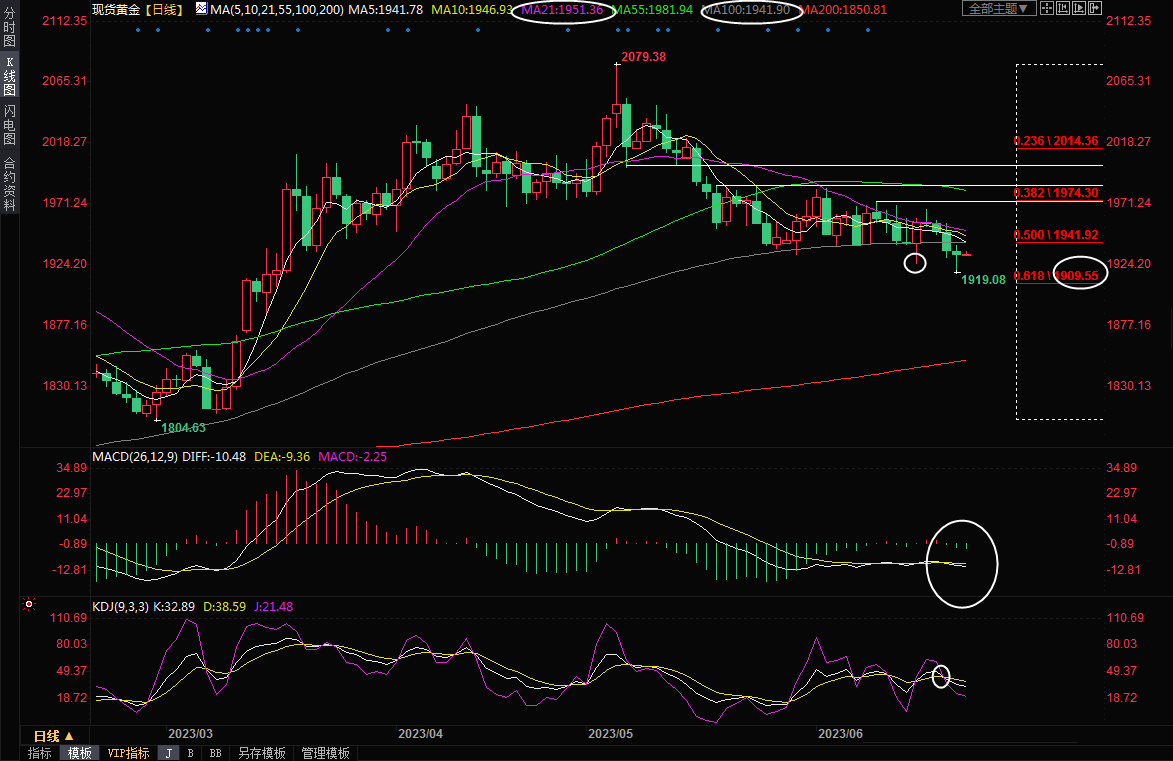Open the 全部主题 dropdown
The height and width of the screenshot is (761, 1173).
coord(996,9)
